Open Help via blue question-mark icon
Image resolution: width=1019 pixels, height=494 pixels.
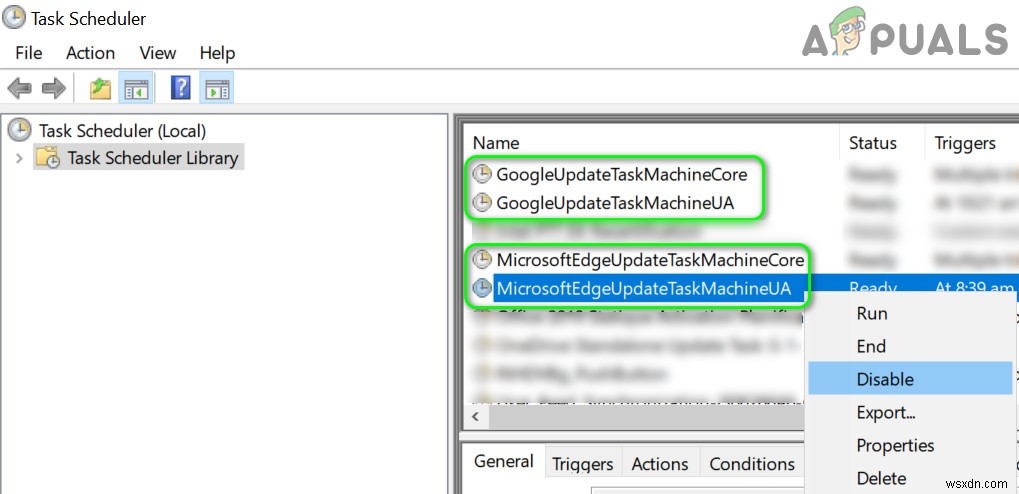point(181,88)
